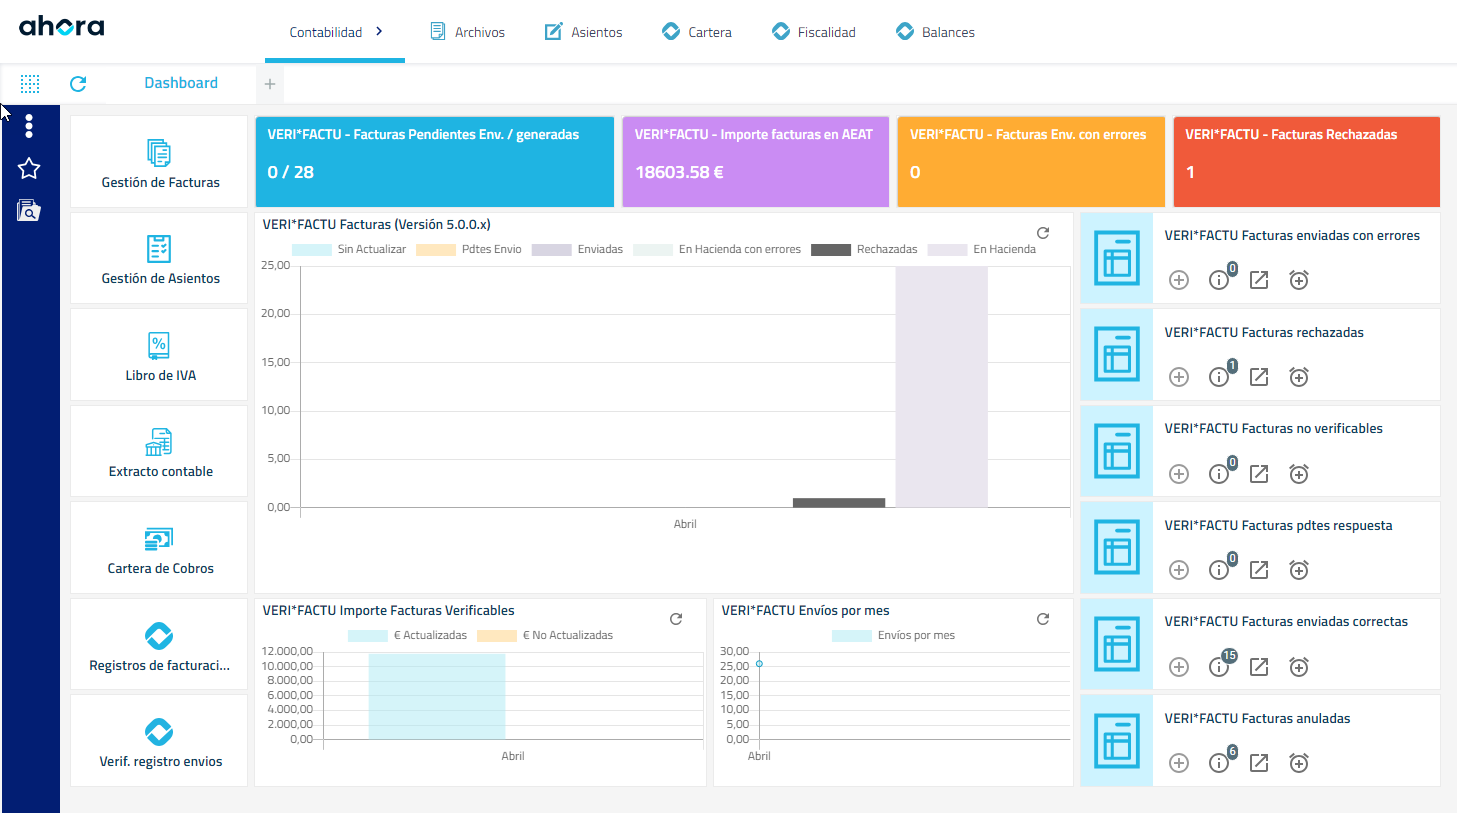Open the Extracto contable tile
The width and height of the screenshot is (1457, 813).
click(x=159, y=451)
